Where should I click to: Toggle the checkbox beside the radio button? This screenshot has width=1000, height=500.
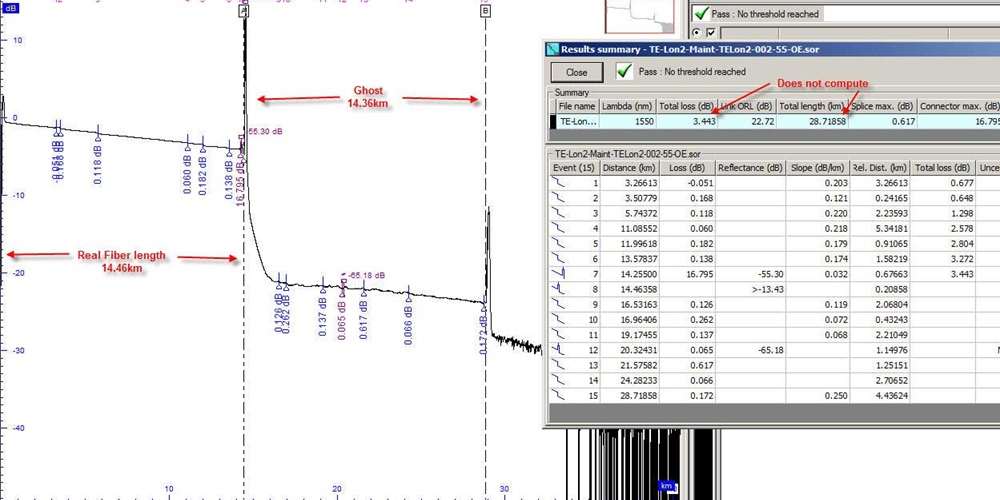pyautogui.click(x=710, y=32)
